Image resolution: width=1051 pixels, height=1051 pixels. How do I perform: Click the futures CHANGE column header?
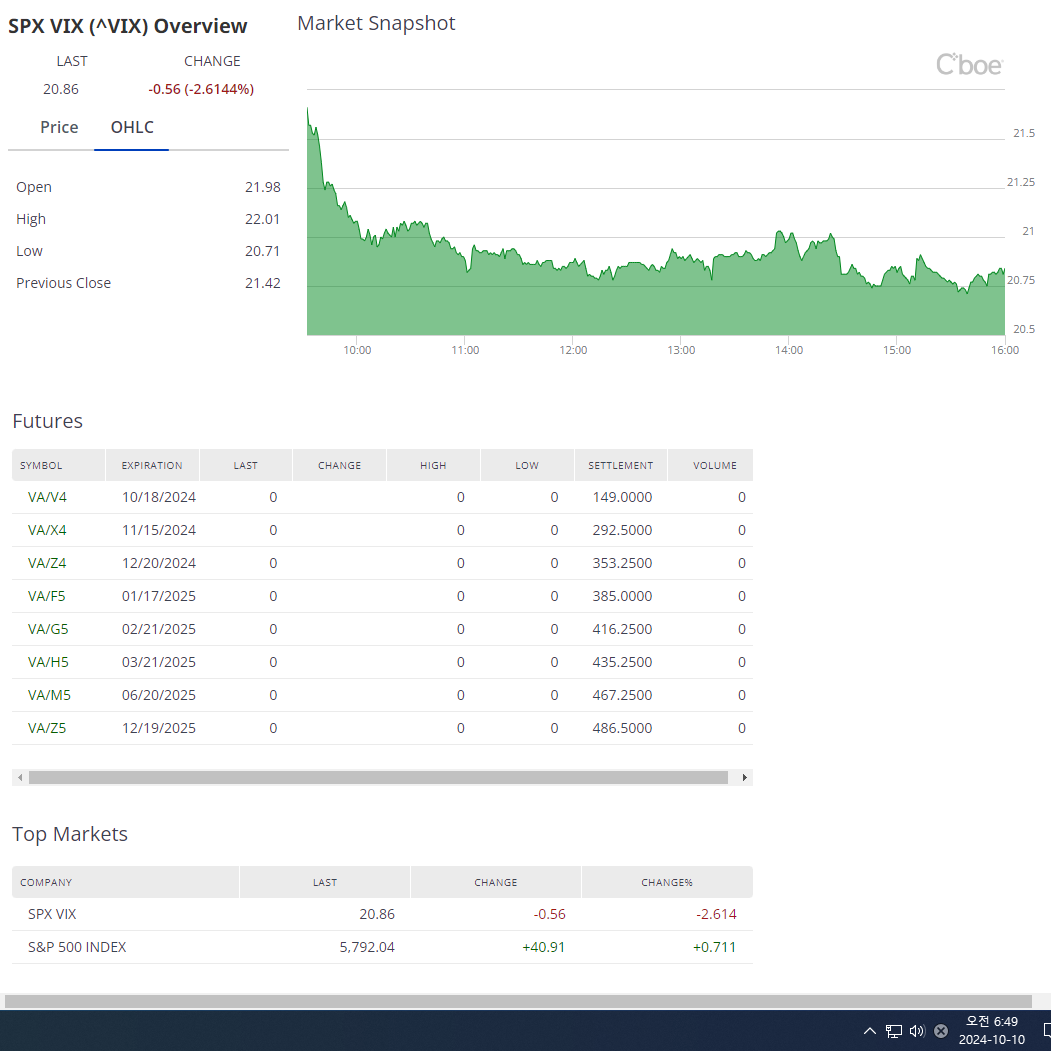pos(339,465)
